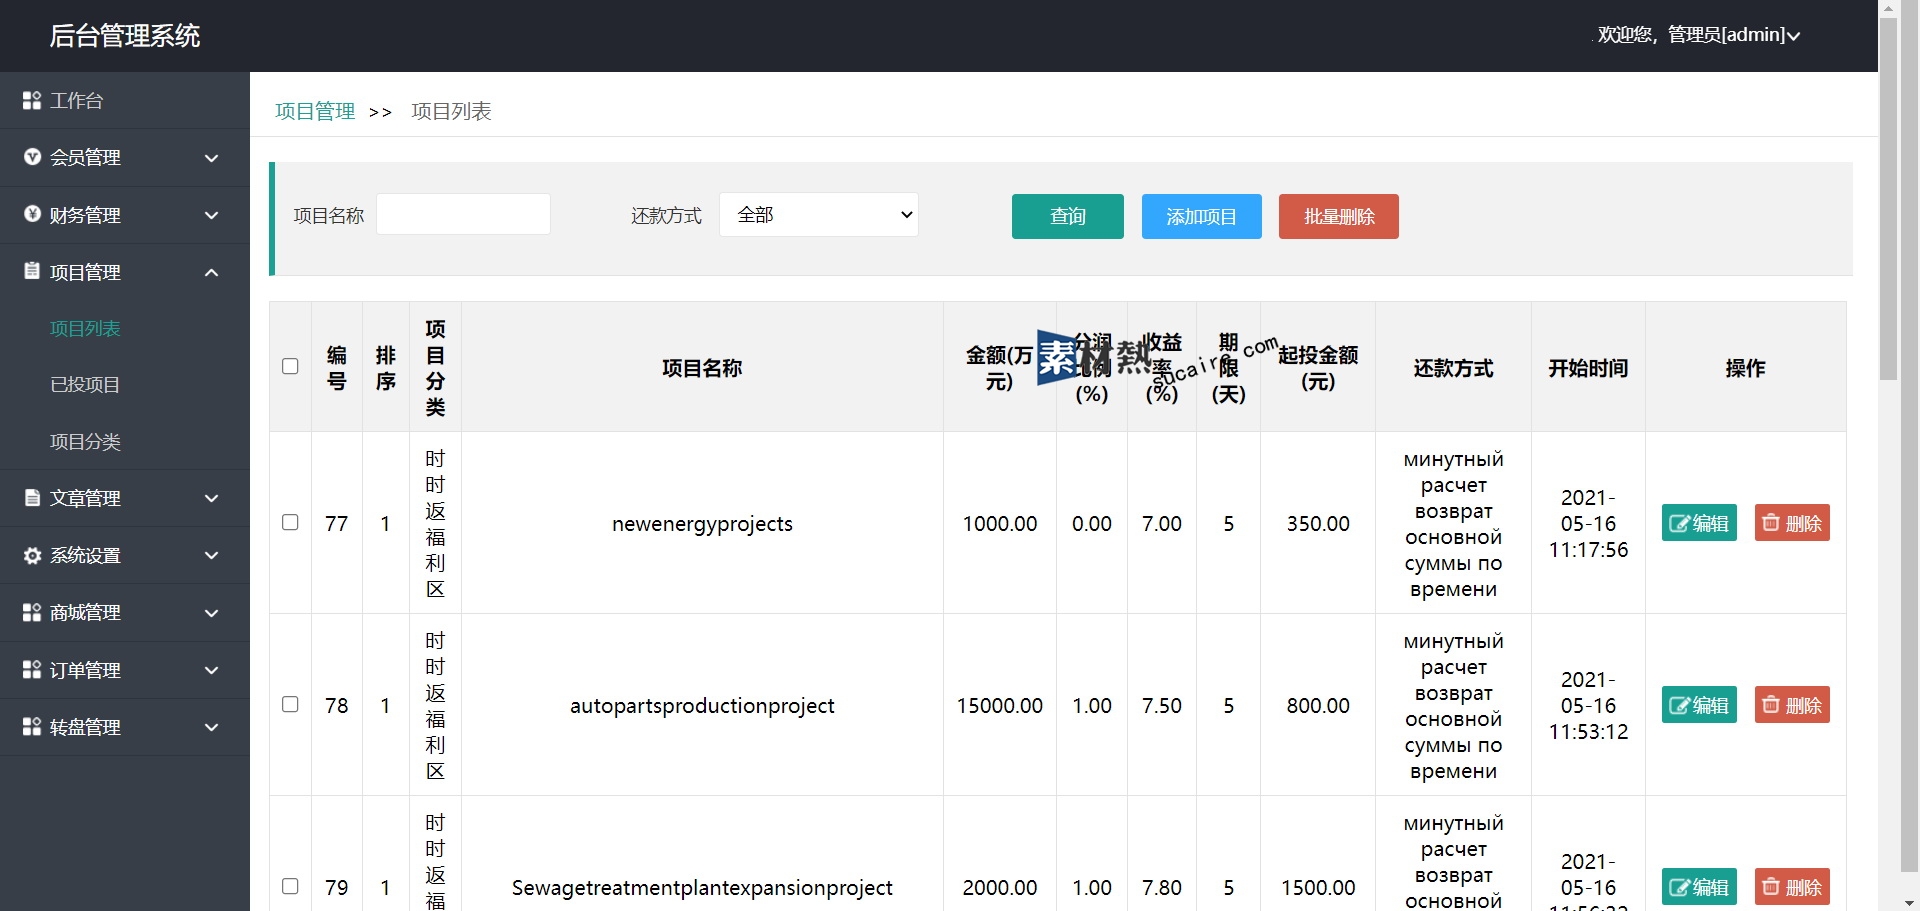1920x911 pixels.
Task: Click the vertical page scrollbar thumb
Action: click(x=1888, y=198)
